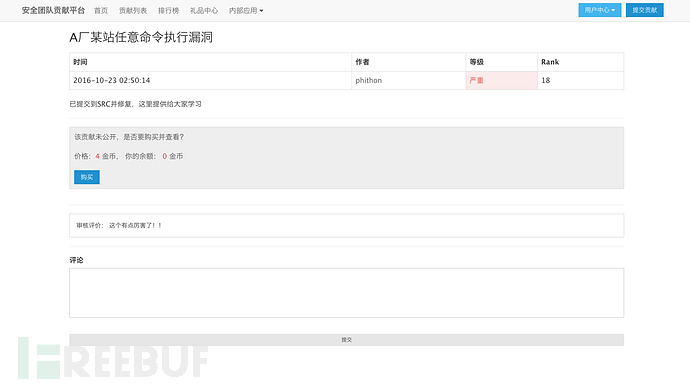Select the date 2016-10-23 02:50:14
The image size is (690, 386).
click(x=112, y=80)
